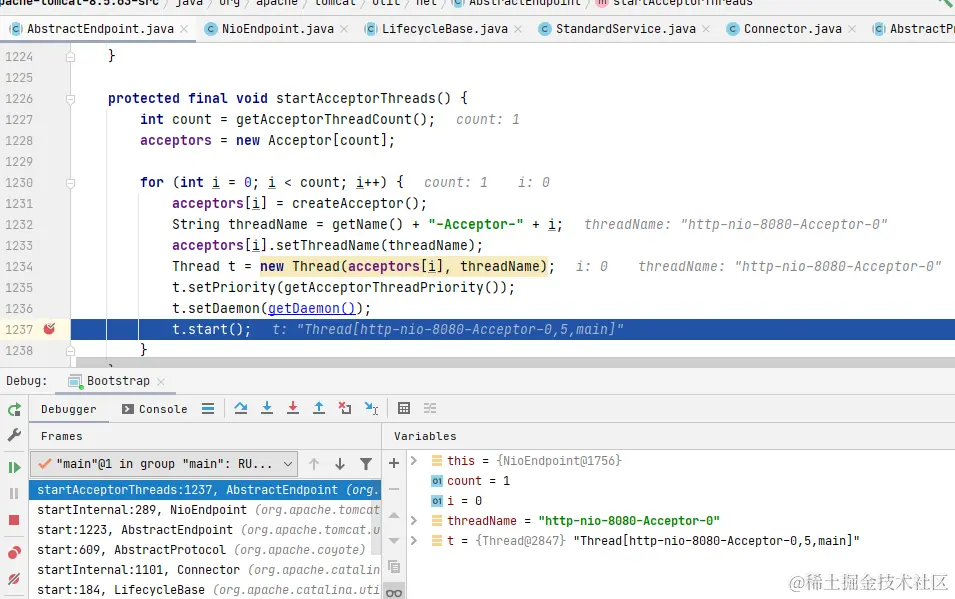
Task: Close the NioEndpoint.java tab
Action: (344, 29)
